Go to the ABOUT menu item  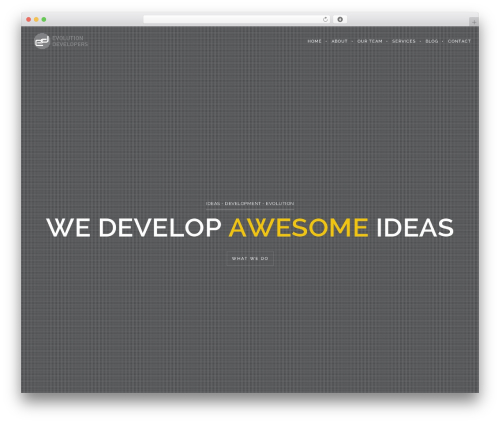point(339,41)
